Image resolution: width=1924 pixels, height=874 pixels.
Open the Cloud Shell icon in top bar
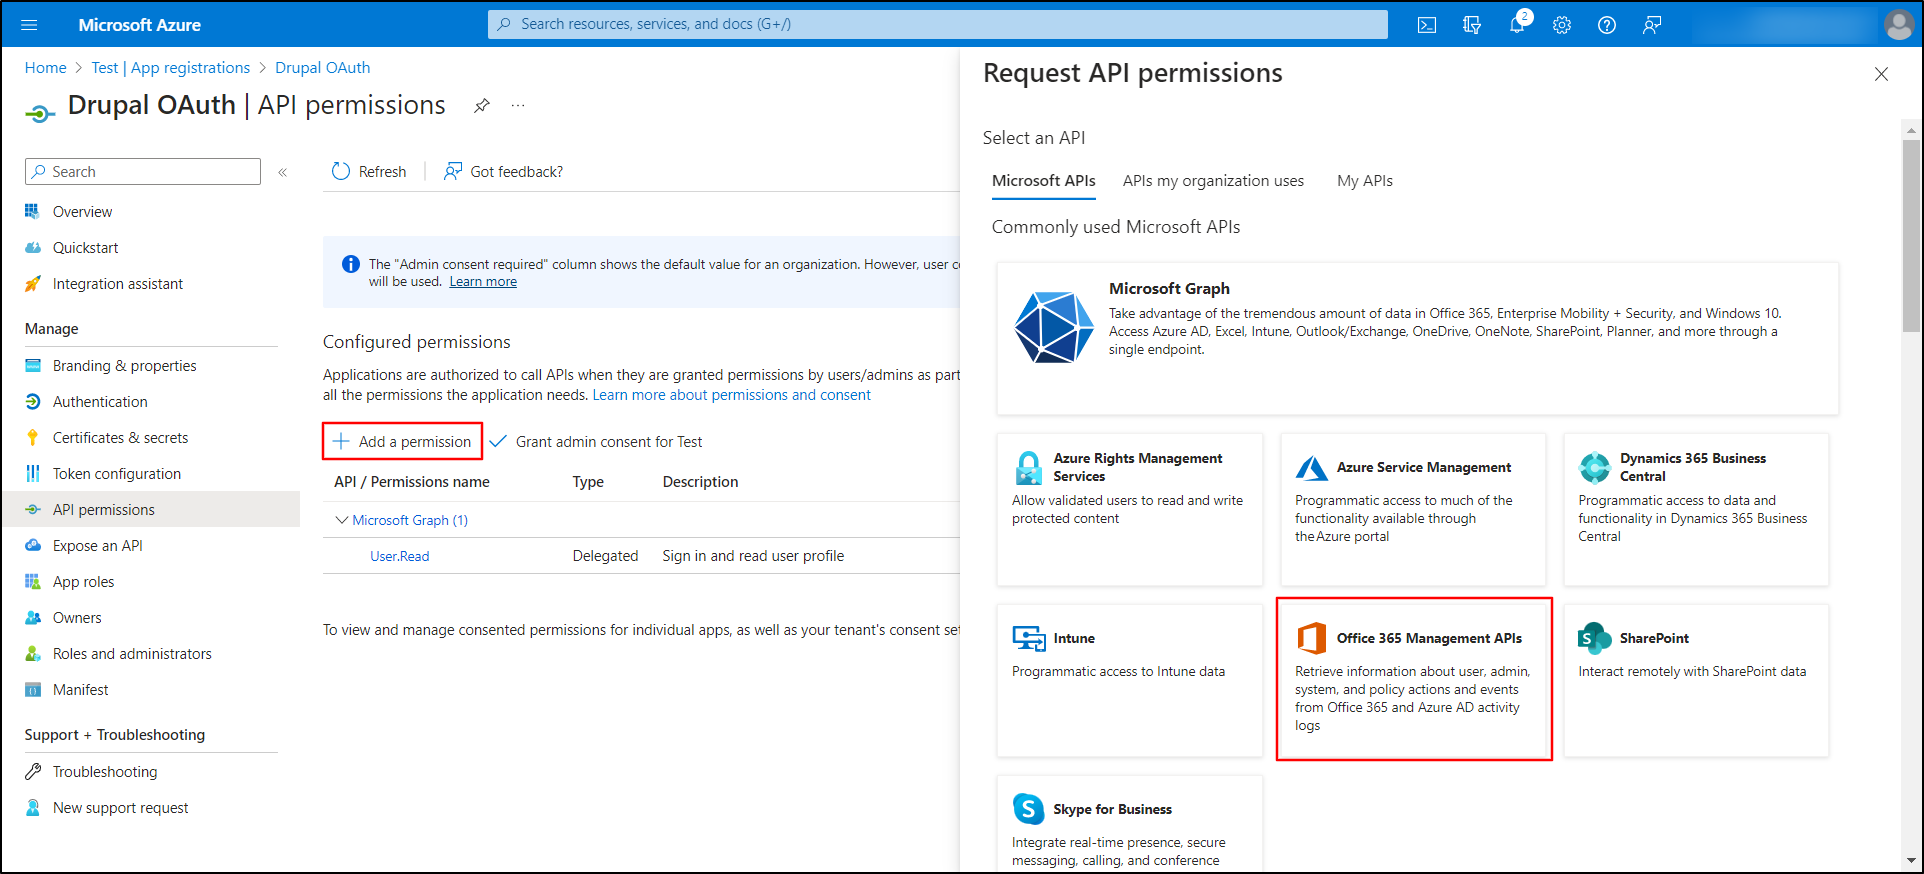pyautogui.click(x=1426, y=25)
